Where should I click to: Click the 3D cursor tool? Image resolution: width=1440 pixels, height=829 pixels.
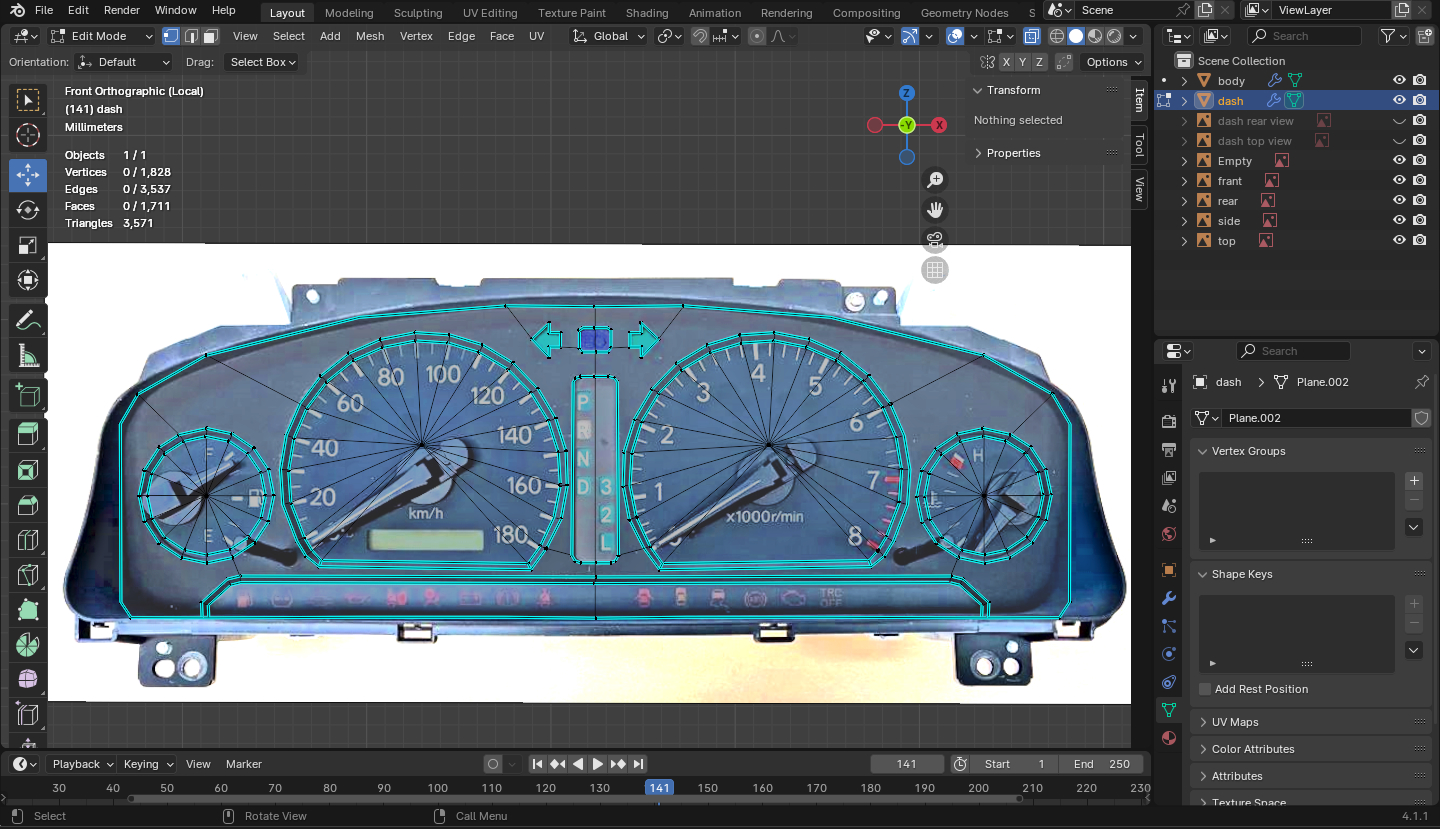(28, 135)
